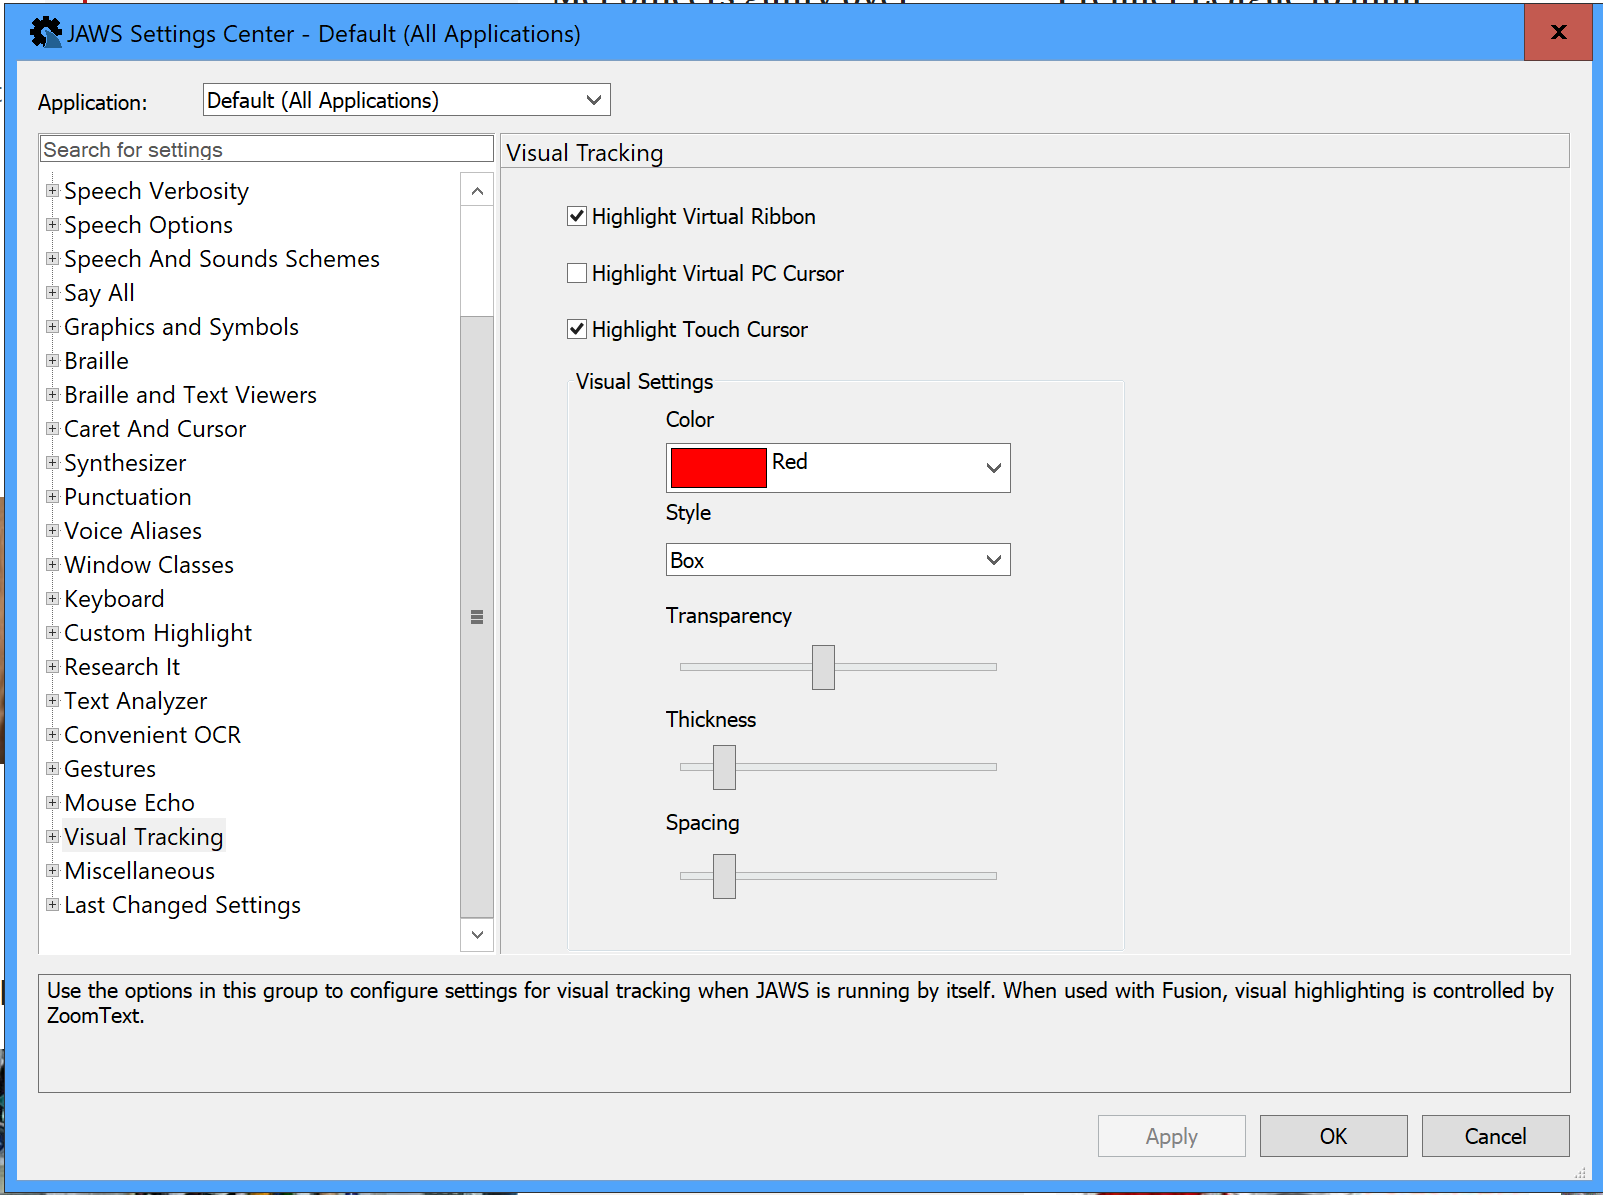Click the settings tree scrollbar thumb
This screenshot has width=1603, height=1195.
click(477, 616)
